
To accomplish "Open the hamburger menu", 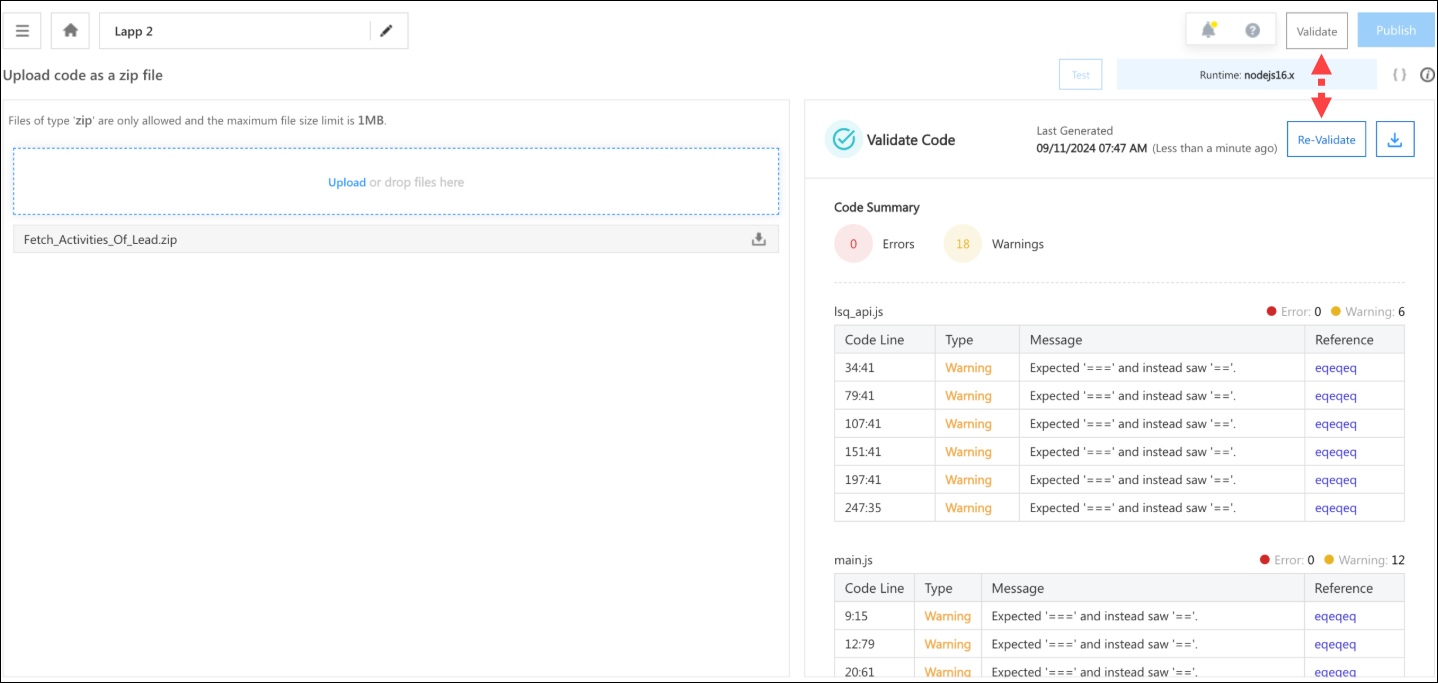I will 22,31.
